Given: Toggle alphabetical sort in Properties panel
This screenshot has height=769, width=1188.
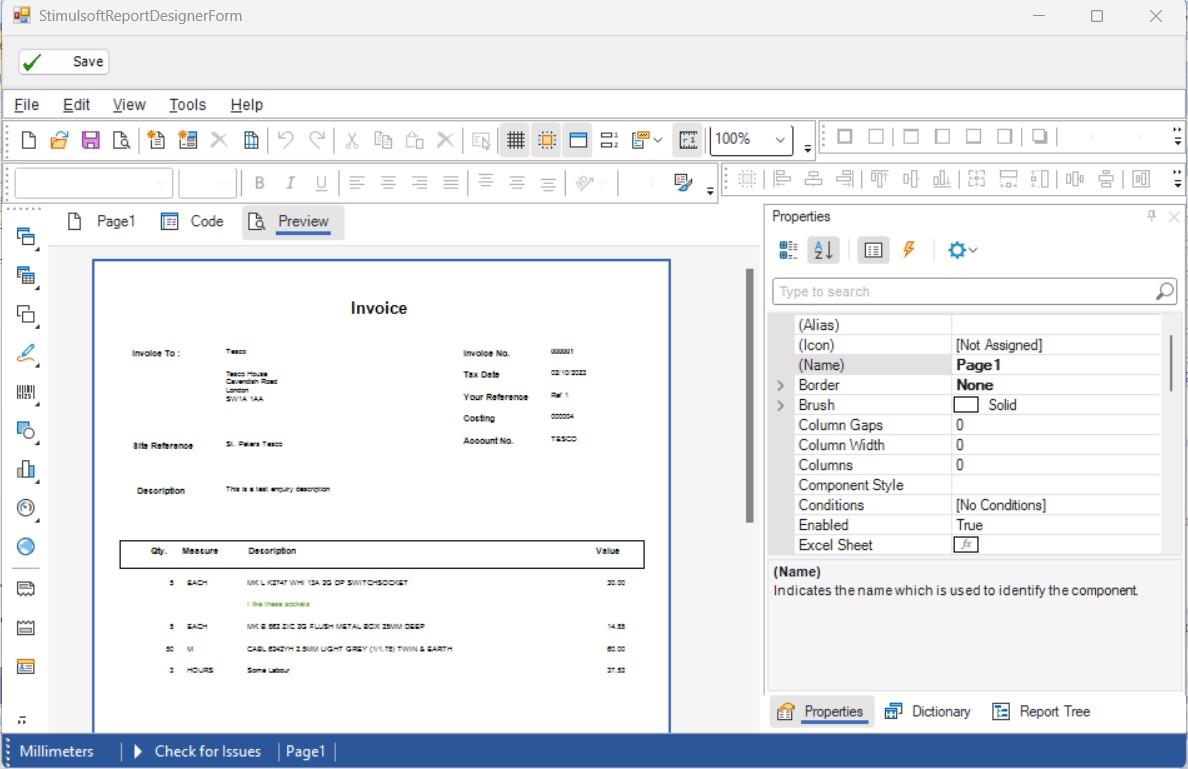Looking at the screenshot, I should 823,250.
